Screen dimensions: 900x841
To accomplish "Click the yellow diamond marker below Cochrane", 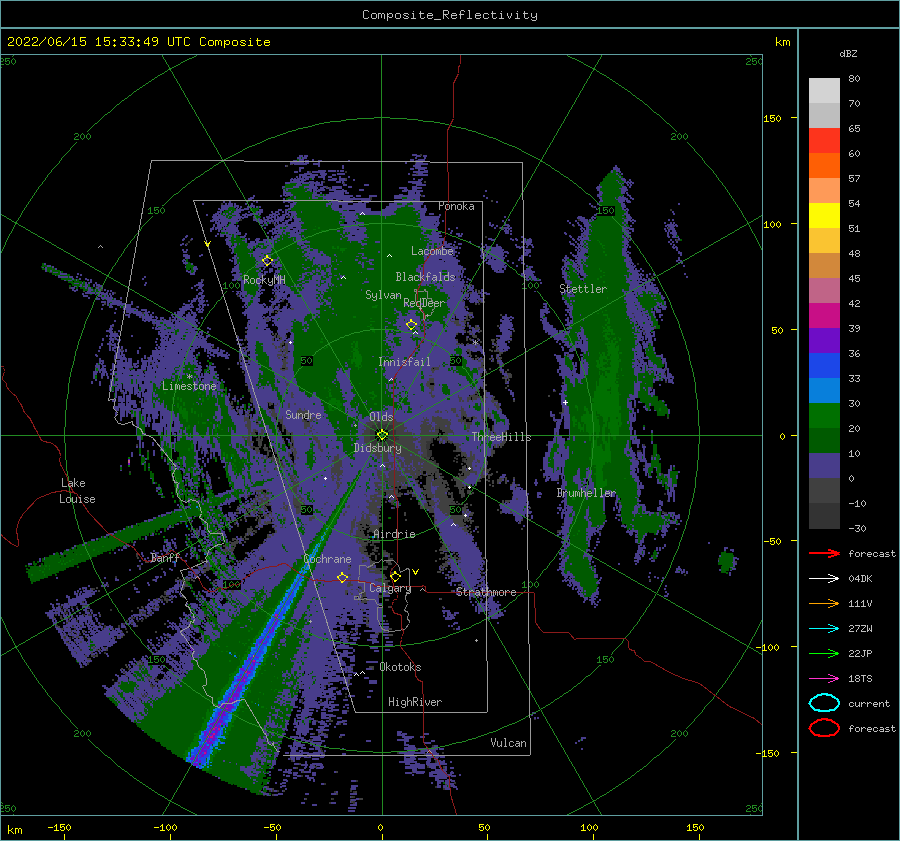I will [343, 577].
